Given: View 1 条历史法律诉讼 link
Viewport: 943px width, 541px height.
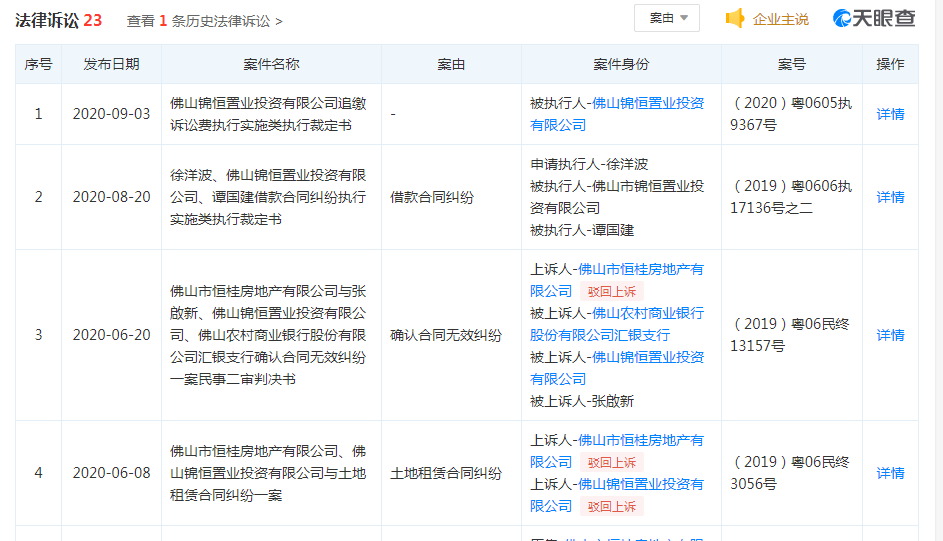Looking at the screenshot, I should tap(204, 21).
